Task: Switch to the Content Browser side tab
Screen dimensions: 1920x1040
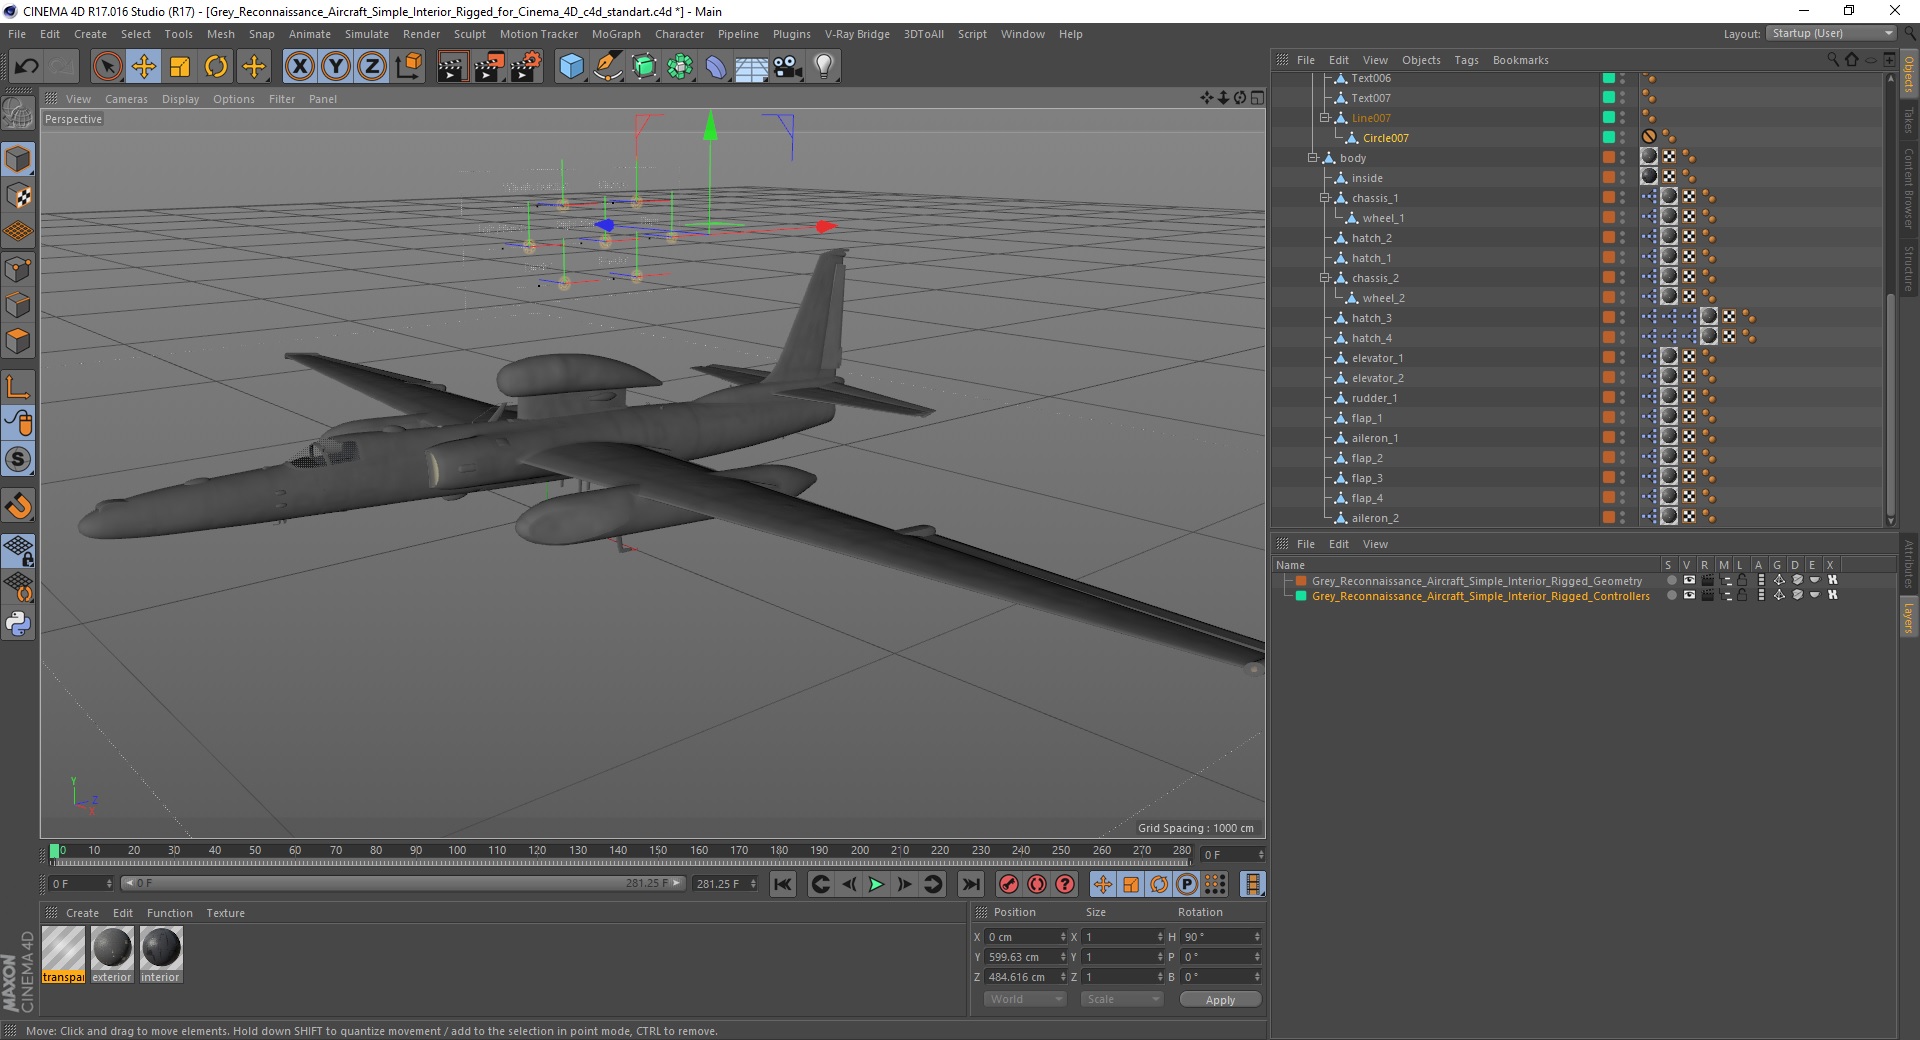Action: (1909, 188)
